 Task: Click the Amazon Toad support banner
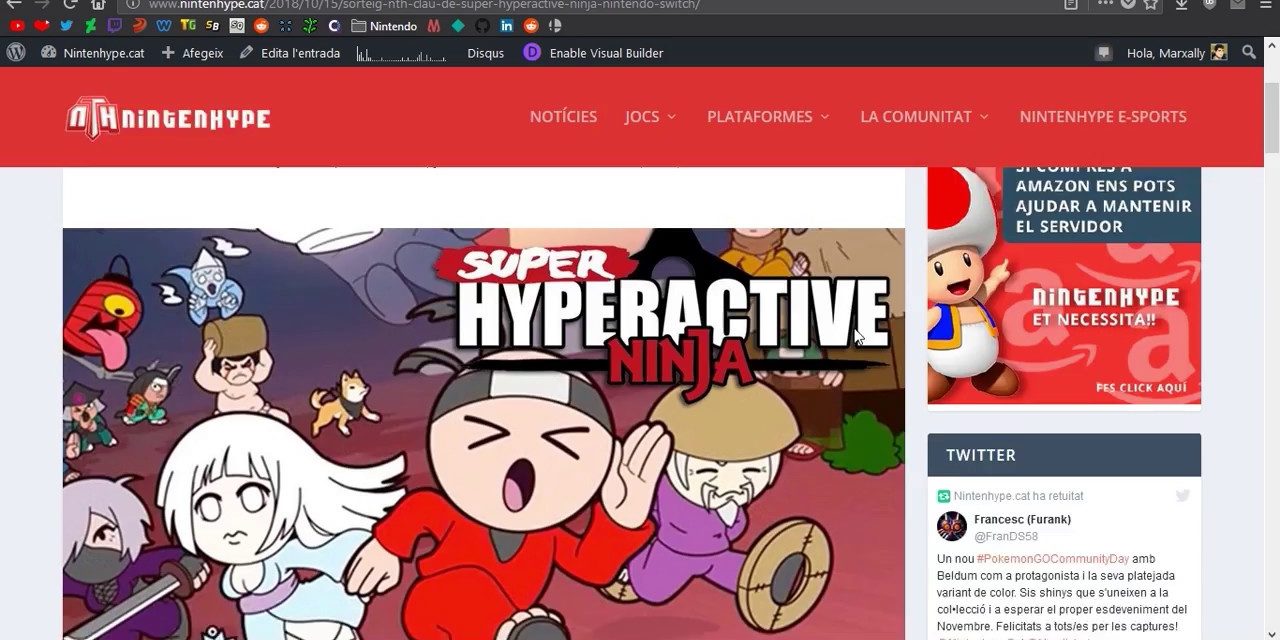click(x=1064, y=286)
